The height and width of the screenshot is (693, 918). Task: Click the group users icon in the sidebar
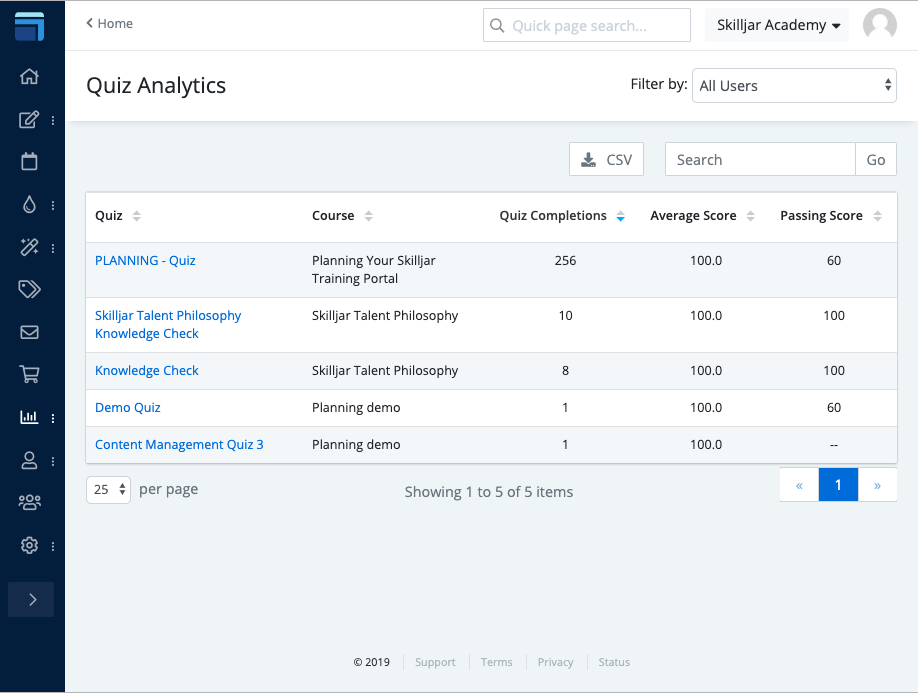(x=29, y=502)
